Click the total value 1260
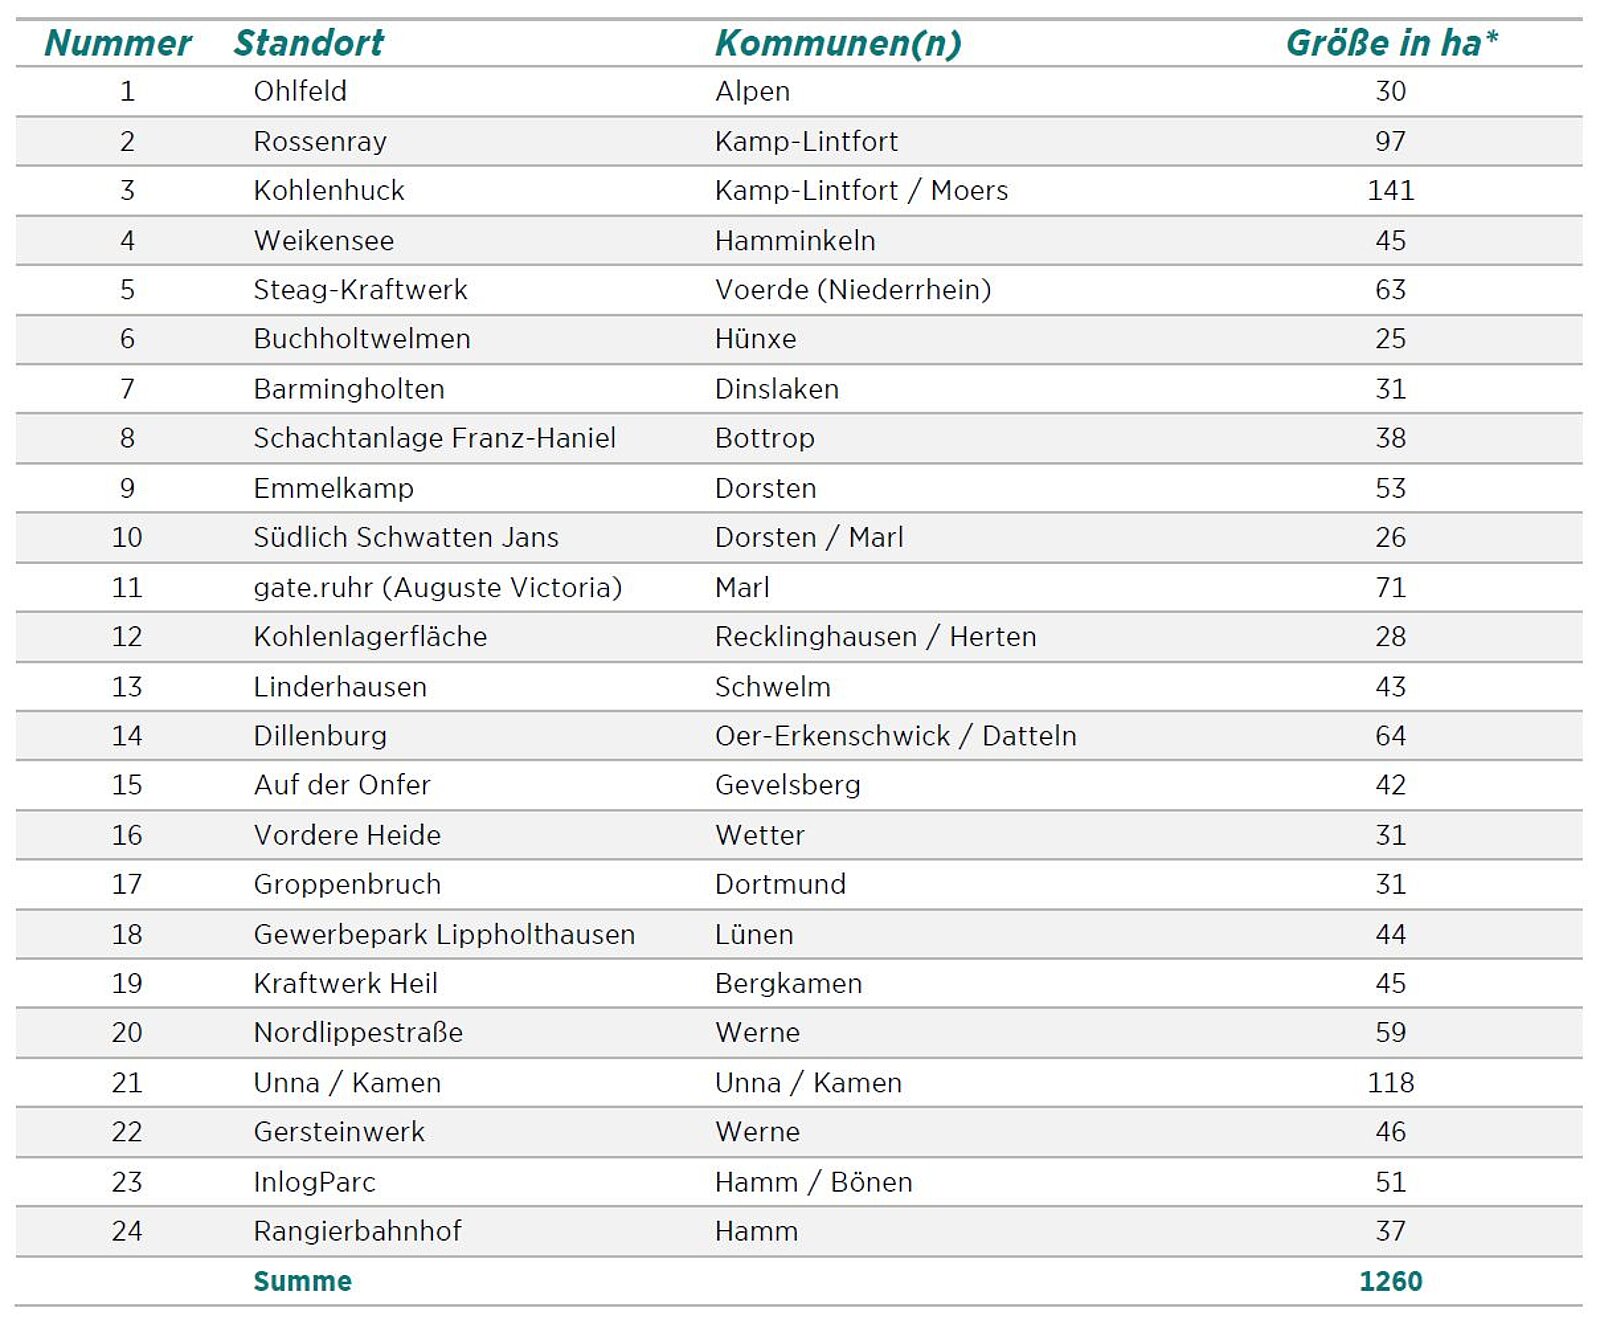 (x=1390, y=1281)
